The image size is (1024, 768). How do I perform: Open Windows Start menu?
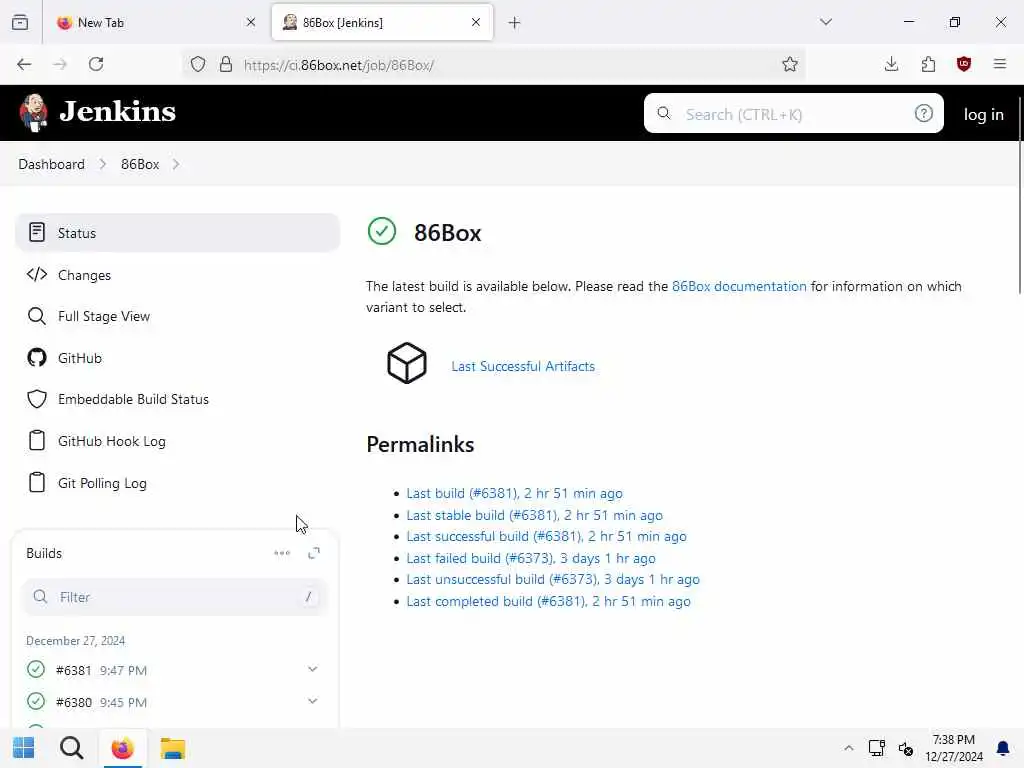click(24, 748)
